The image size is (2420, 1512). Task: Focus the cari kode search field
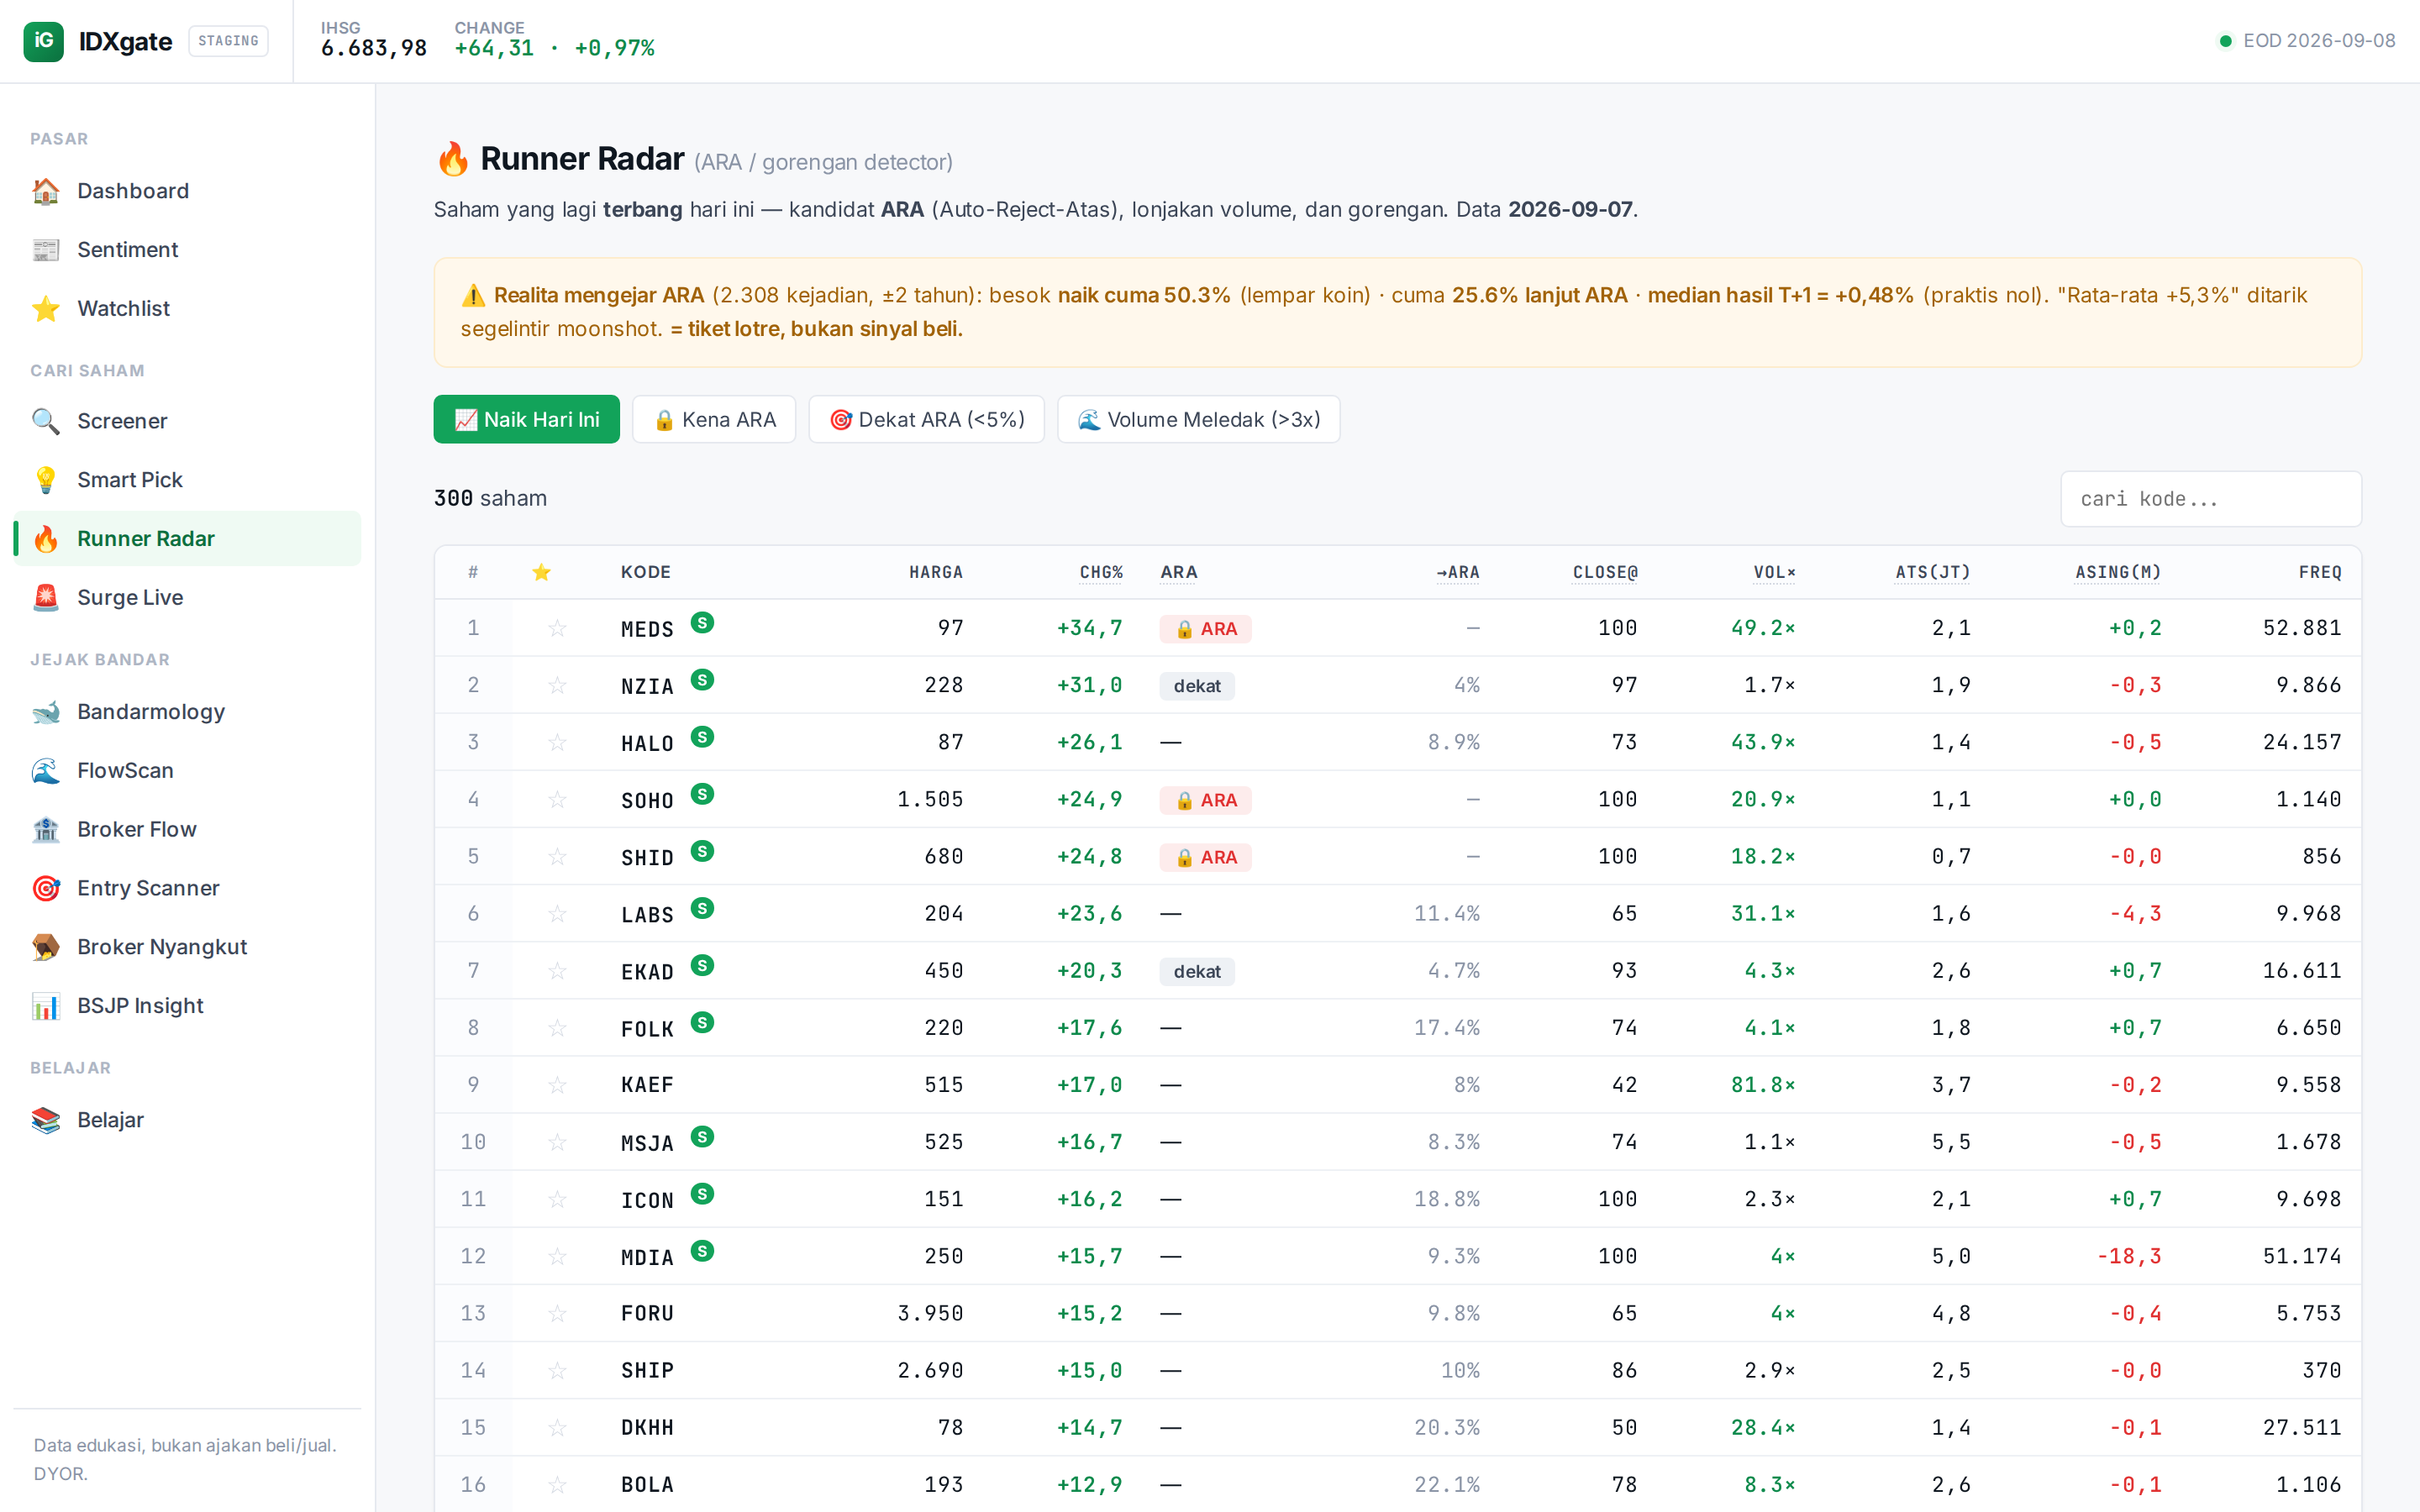(x=2211, y=499)
